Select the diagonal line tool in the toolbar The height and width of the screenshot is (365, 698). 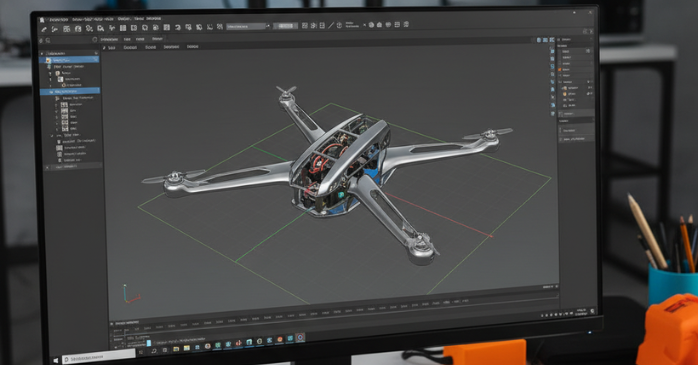click(331, 25)
